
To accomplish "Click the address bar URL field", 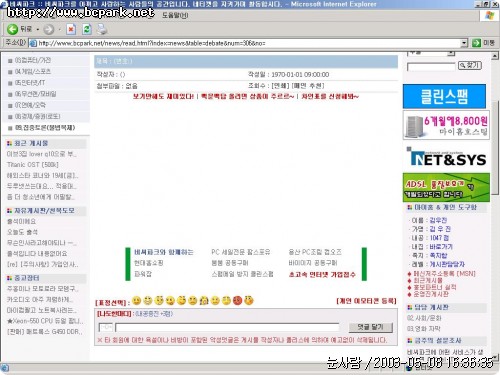I will (x=248, y=43).
